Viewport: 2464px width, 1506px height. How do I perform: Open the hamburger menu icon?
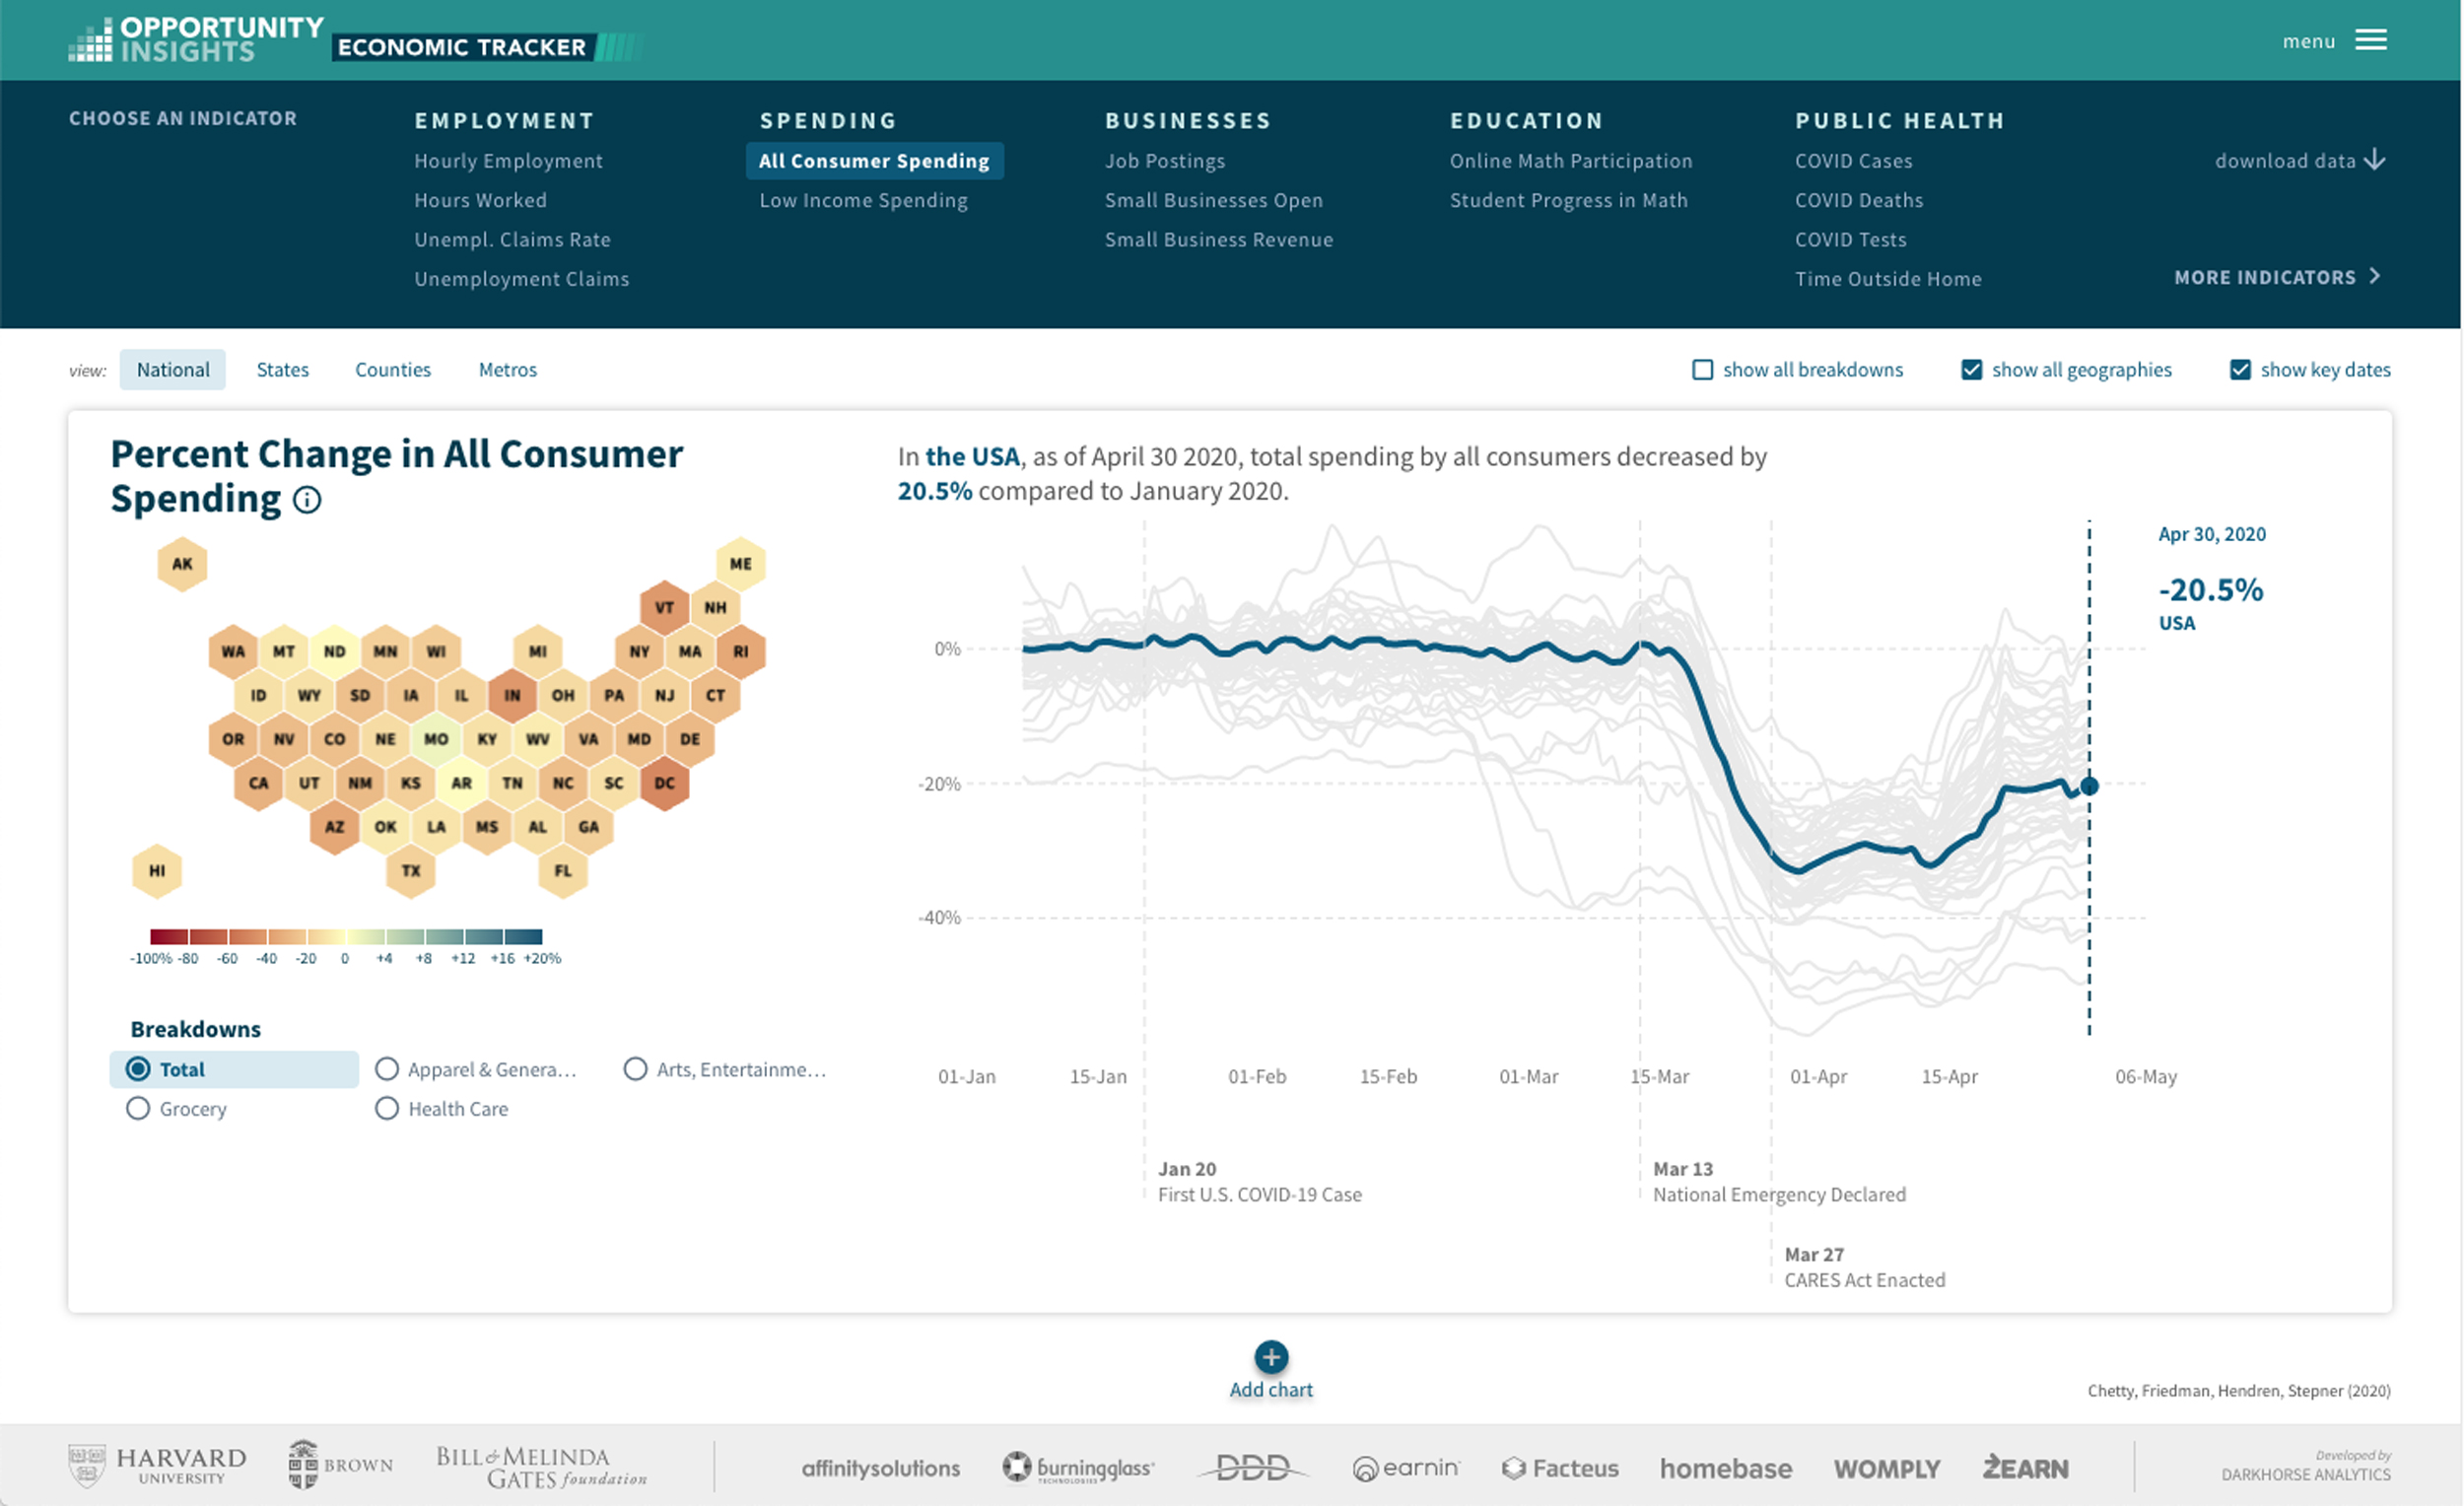coord(2371,40)
